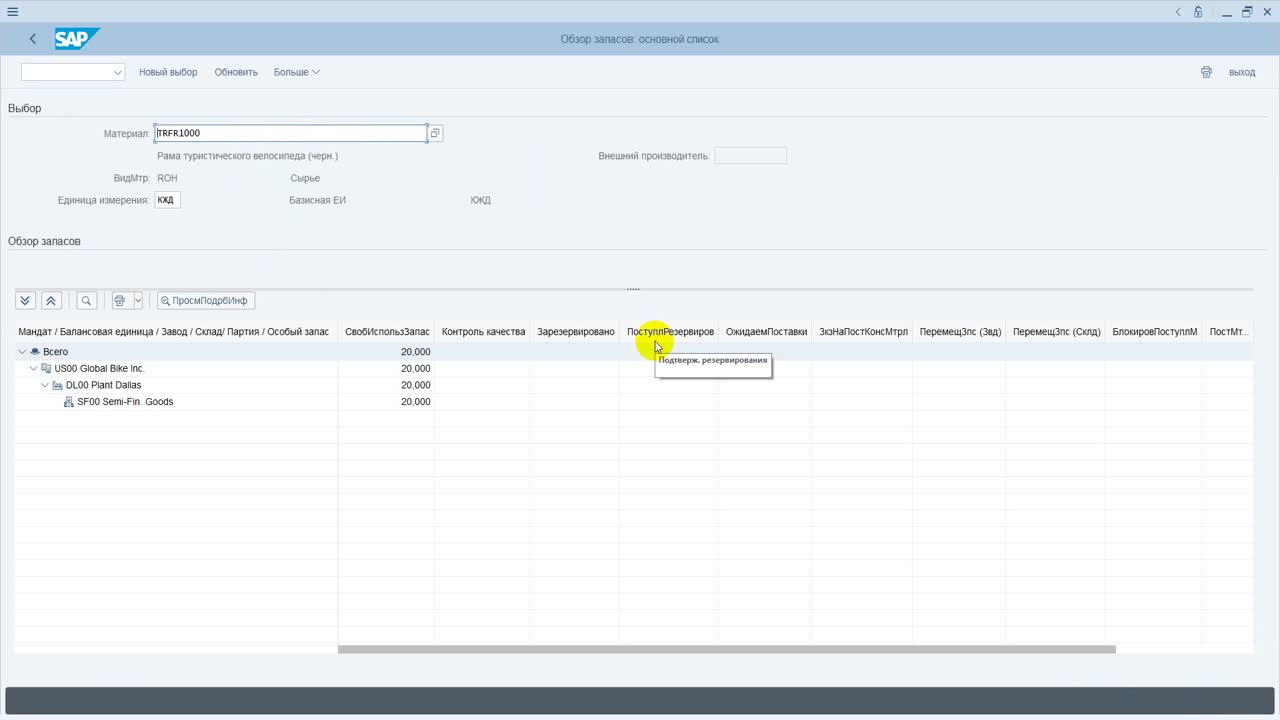1280x720 pixels.
Task: Click the БлокировПоступлМ column header
Action: (x=1154, y=332)
